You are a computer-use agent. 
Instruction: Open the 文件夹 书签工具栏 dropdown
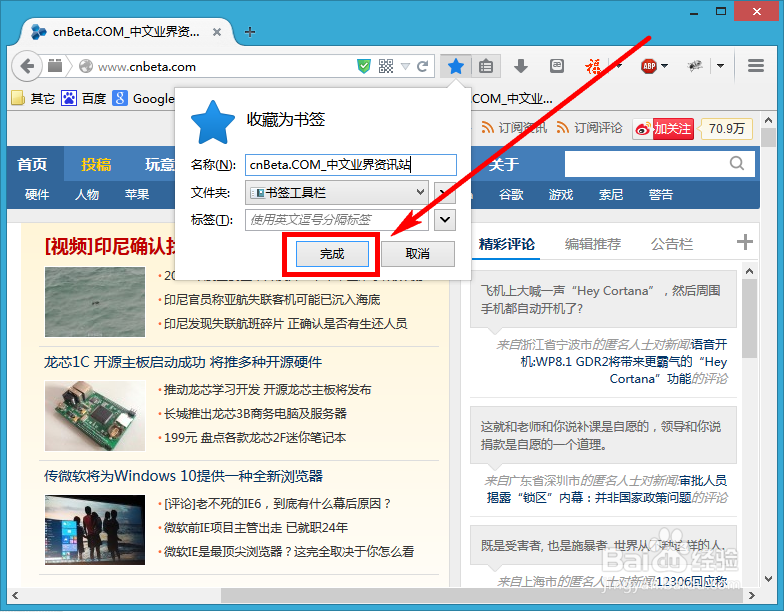point(337,192)
